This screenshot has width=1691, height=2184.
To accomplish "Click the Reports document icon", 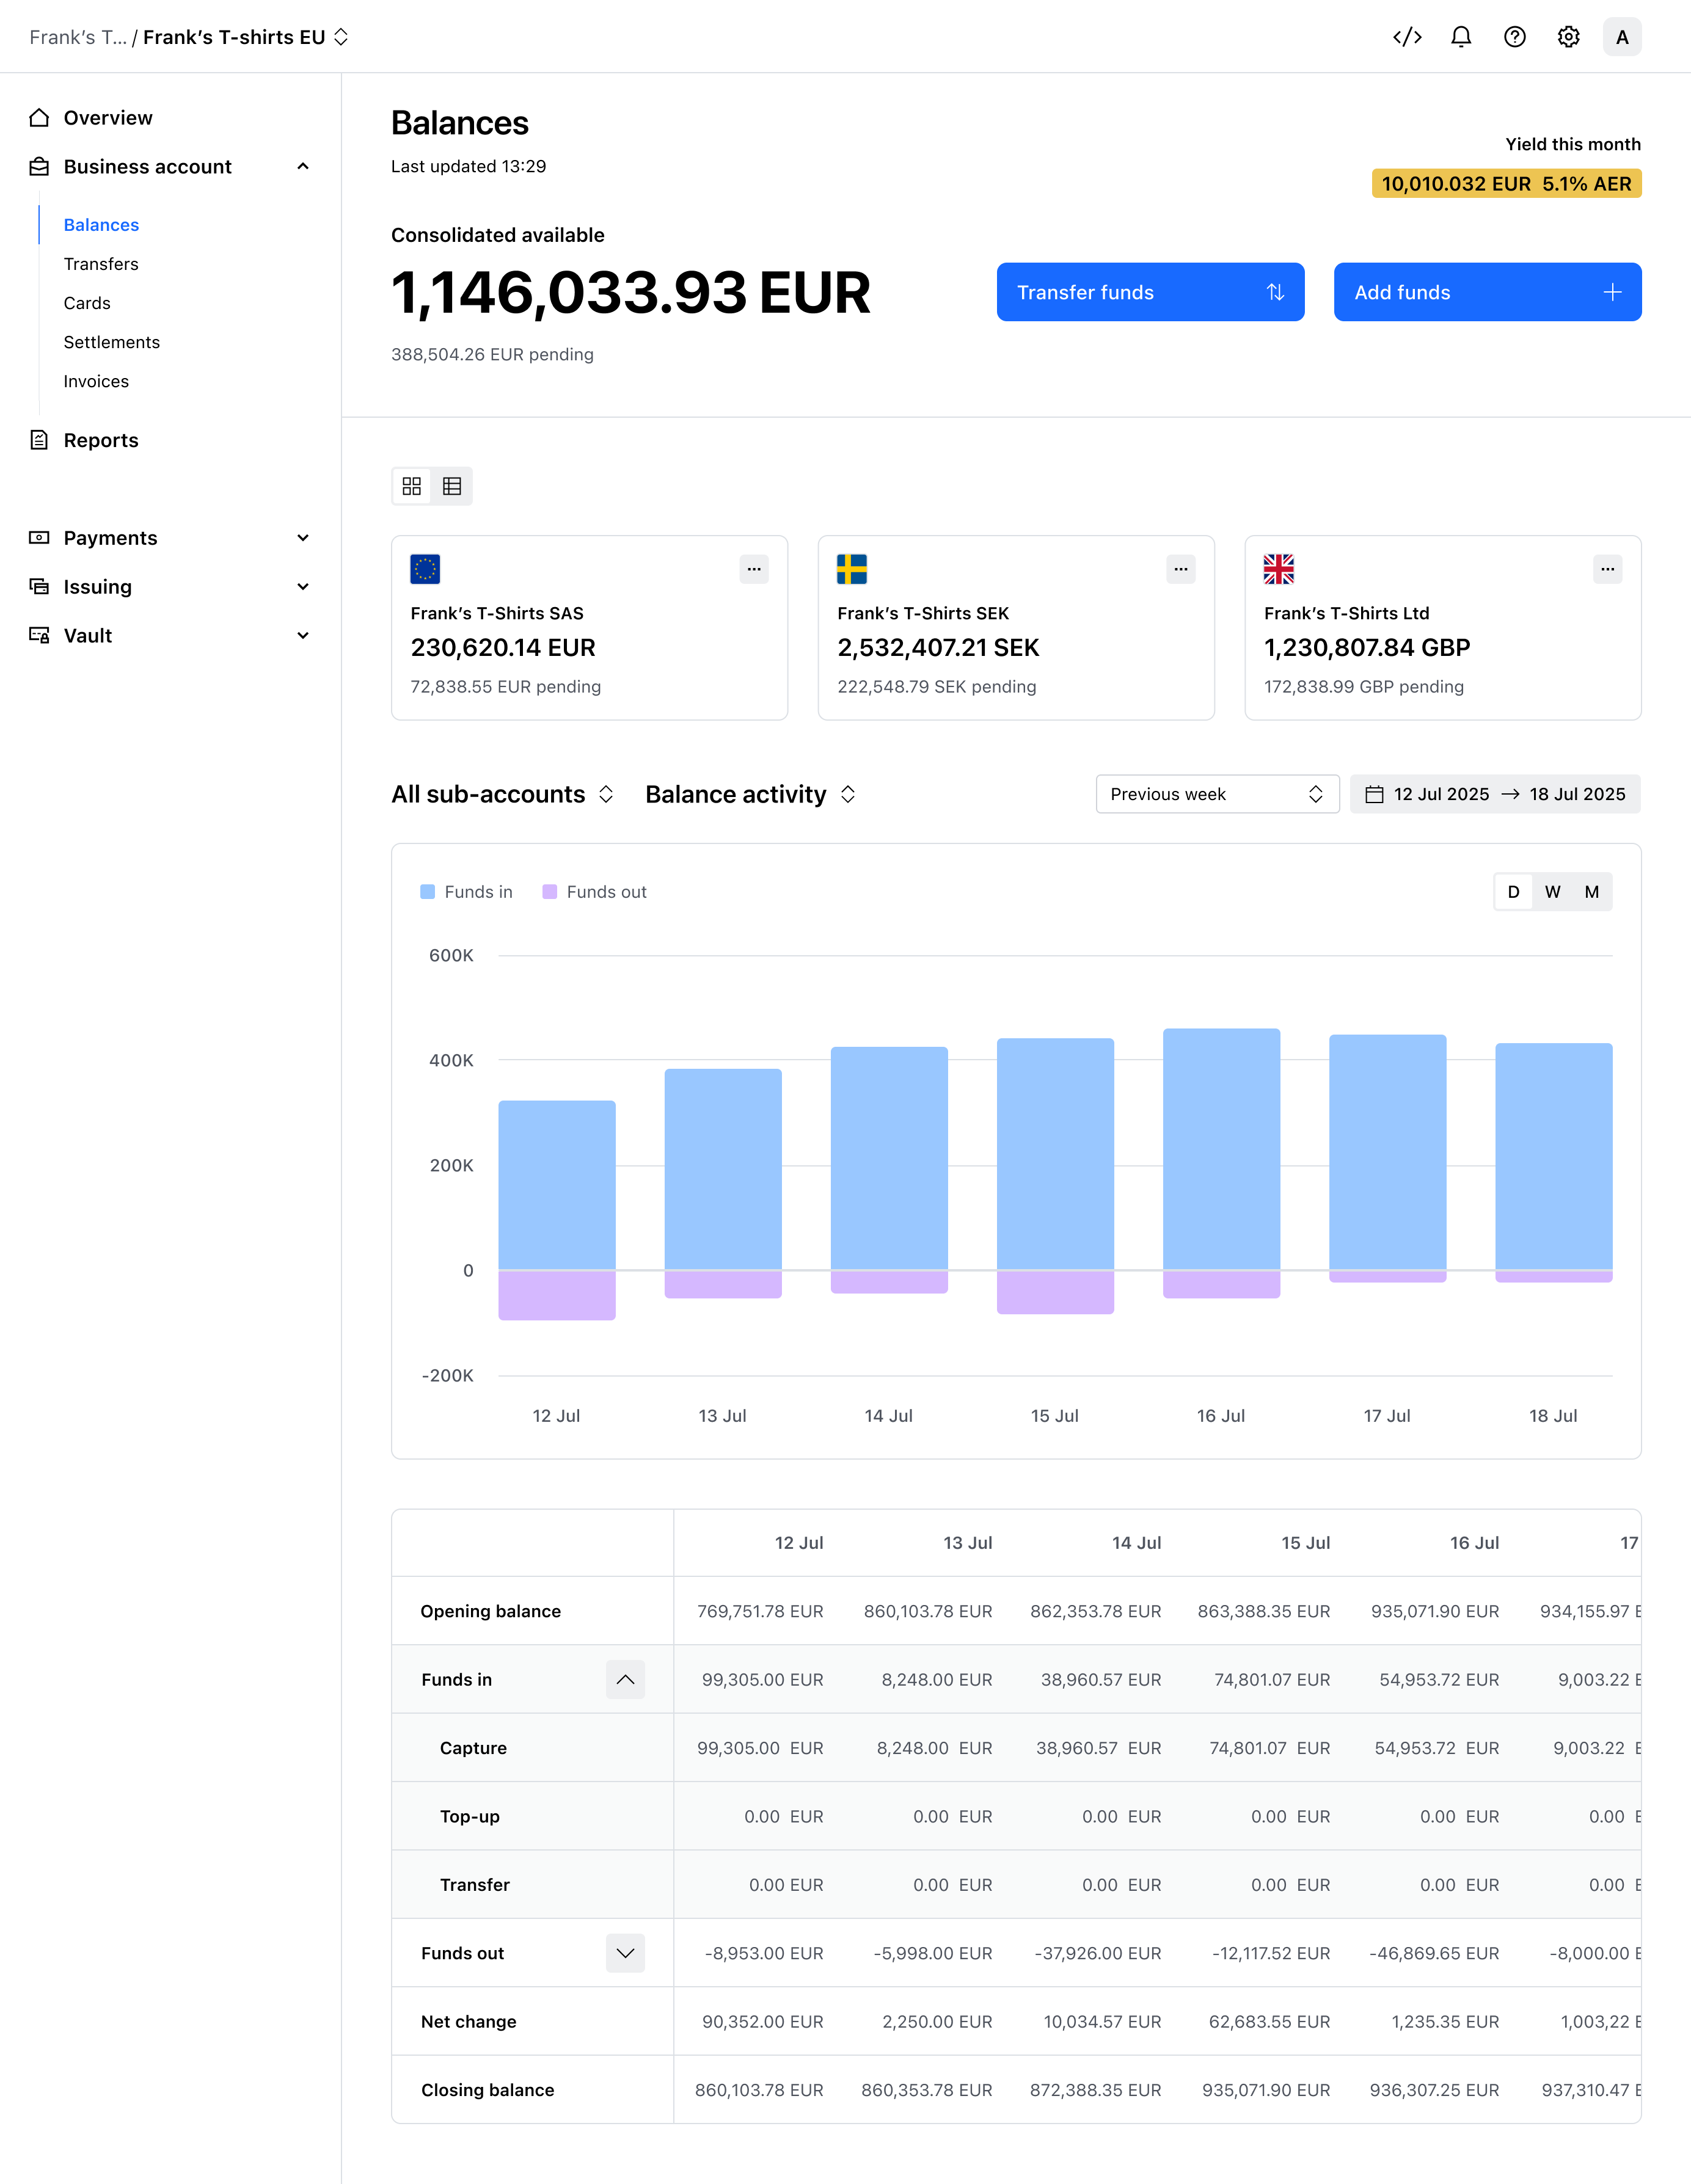I will point(39,440).
